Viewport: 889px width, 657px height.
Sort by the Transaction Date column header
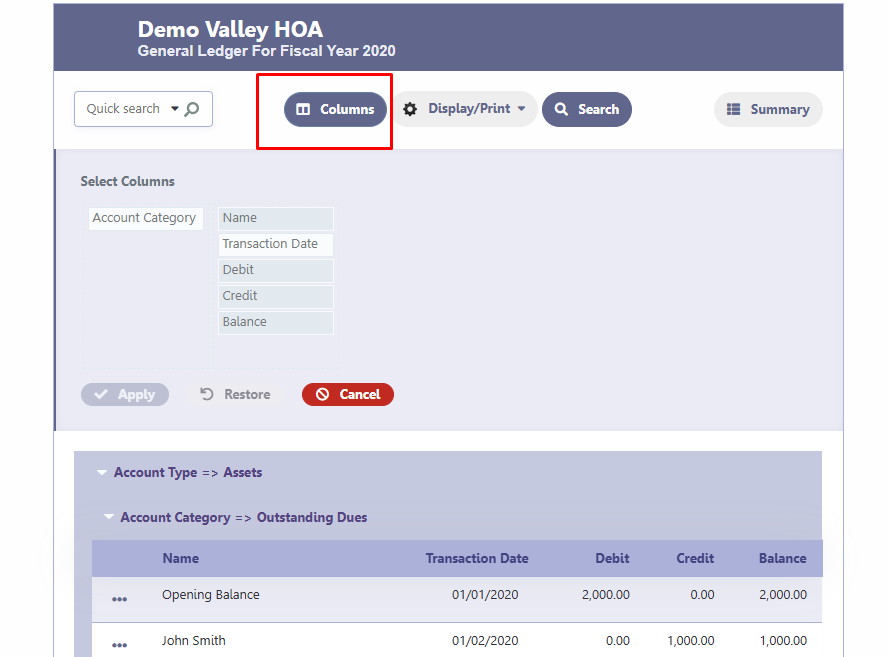click(476, 559)
